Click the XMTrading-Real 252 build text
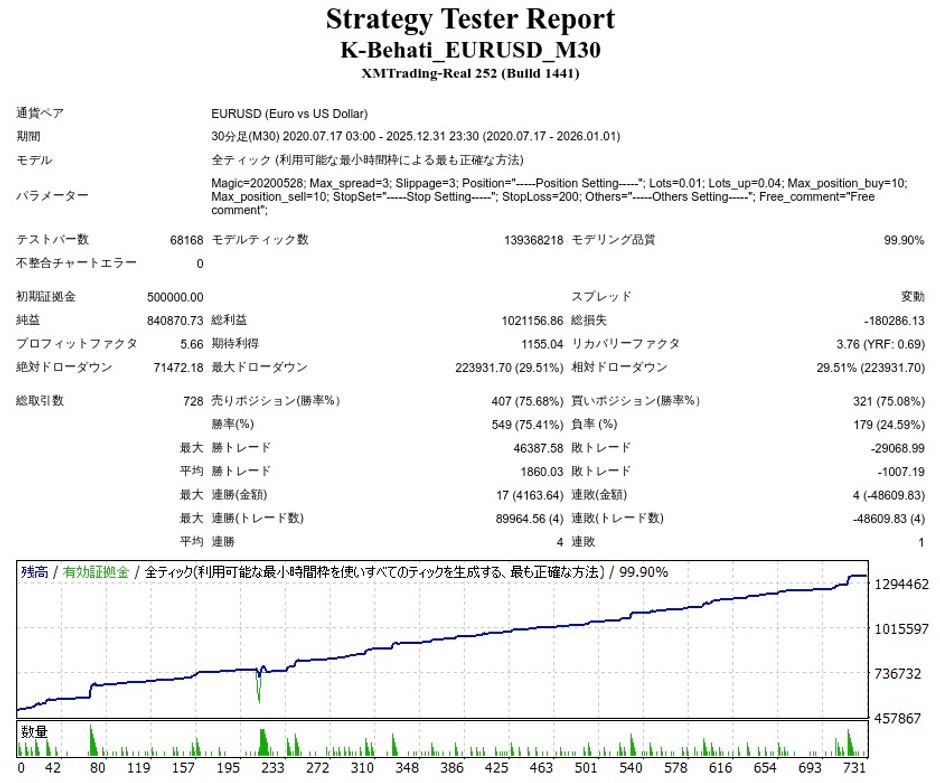940x783 pixels. pyautogui.click(x=470, y=73)
